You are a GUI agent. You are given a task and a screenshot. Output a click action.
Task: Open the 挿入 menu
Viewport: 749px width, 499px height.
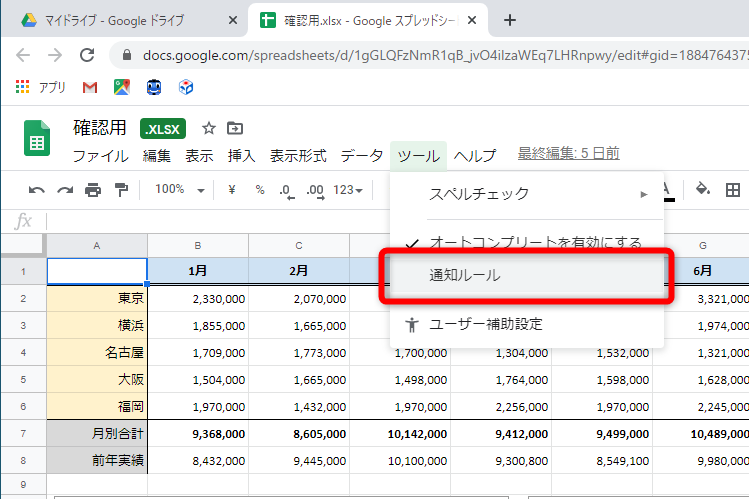click(x=242, y=156)
